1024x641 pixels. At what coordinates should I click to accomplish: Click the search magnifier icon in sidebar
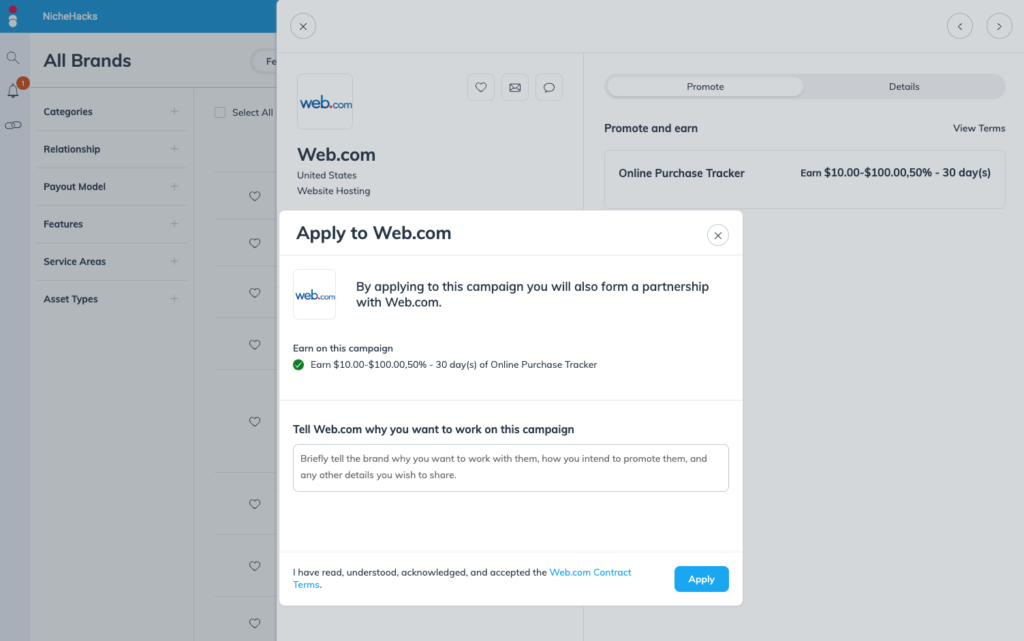[x=12, y=57]
